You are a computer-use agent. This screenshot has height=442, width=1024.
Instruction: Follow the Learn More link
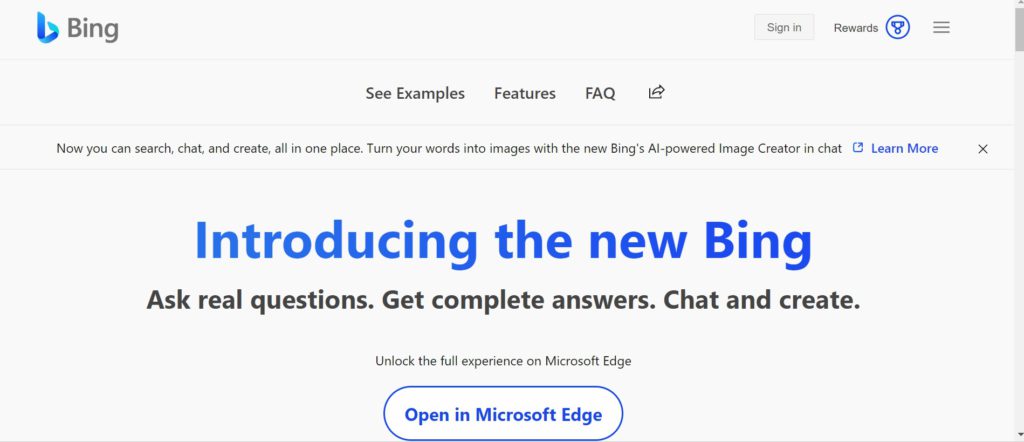coord(904,148)
